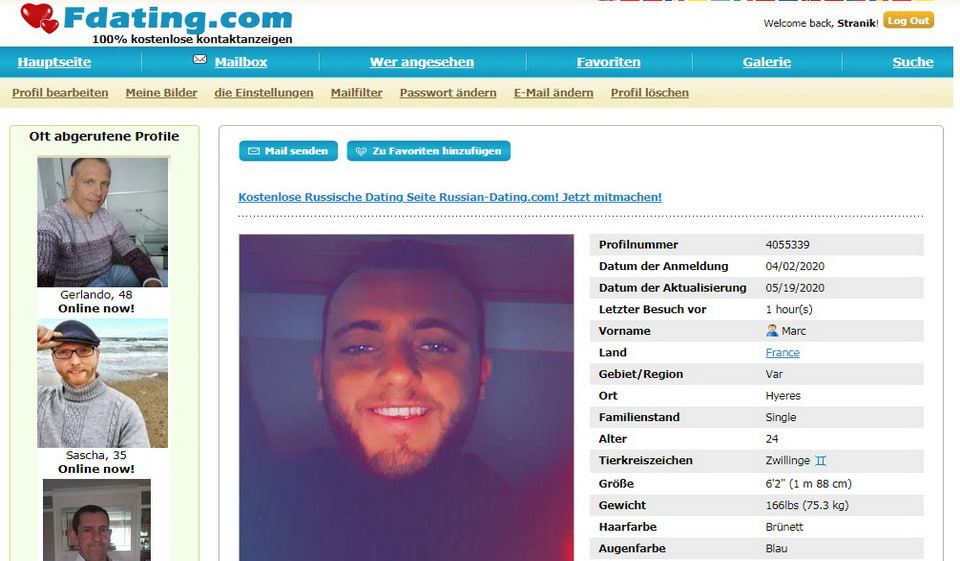
Task: Open Meine Bilder link
Action: (x=162, y=92)
